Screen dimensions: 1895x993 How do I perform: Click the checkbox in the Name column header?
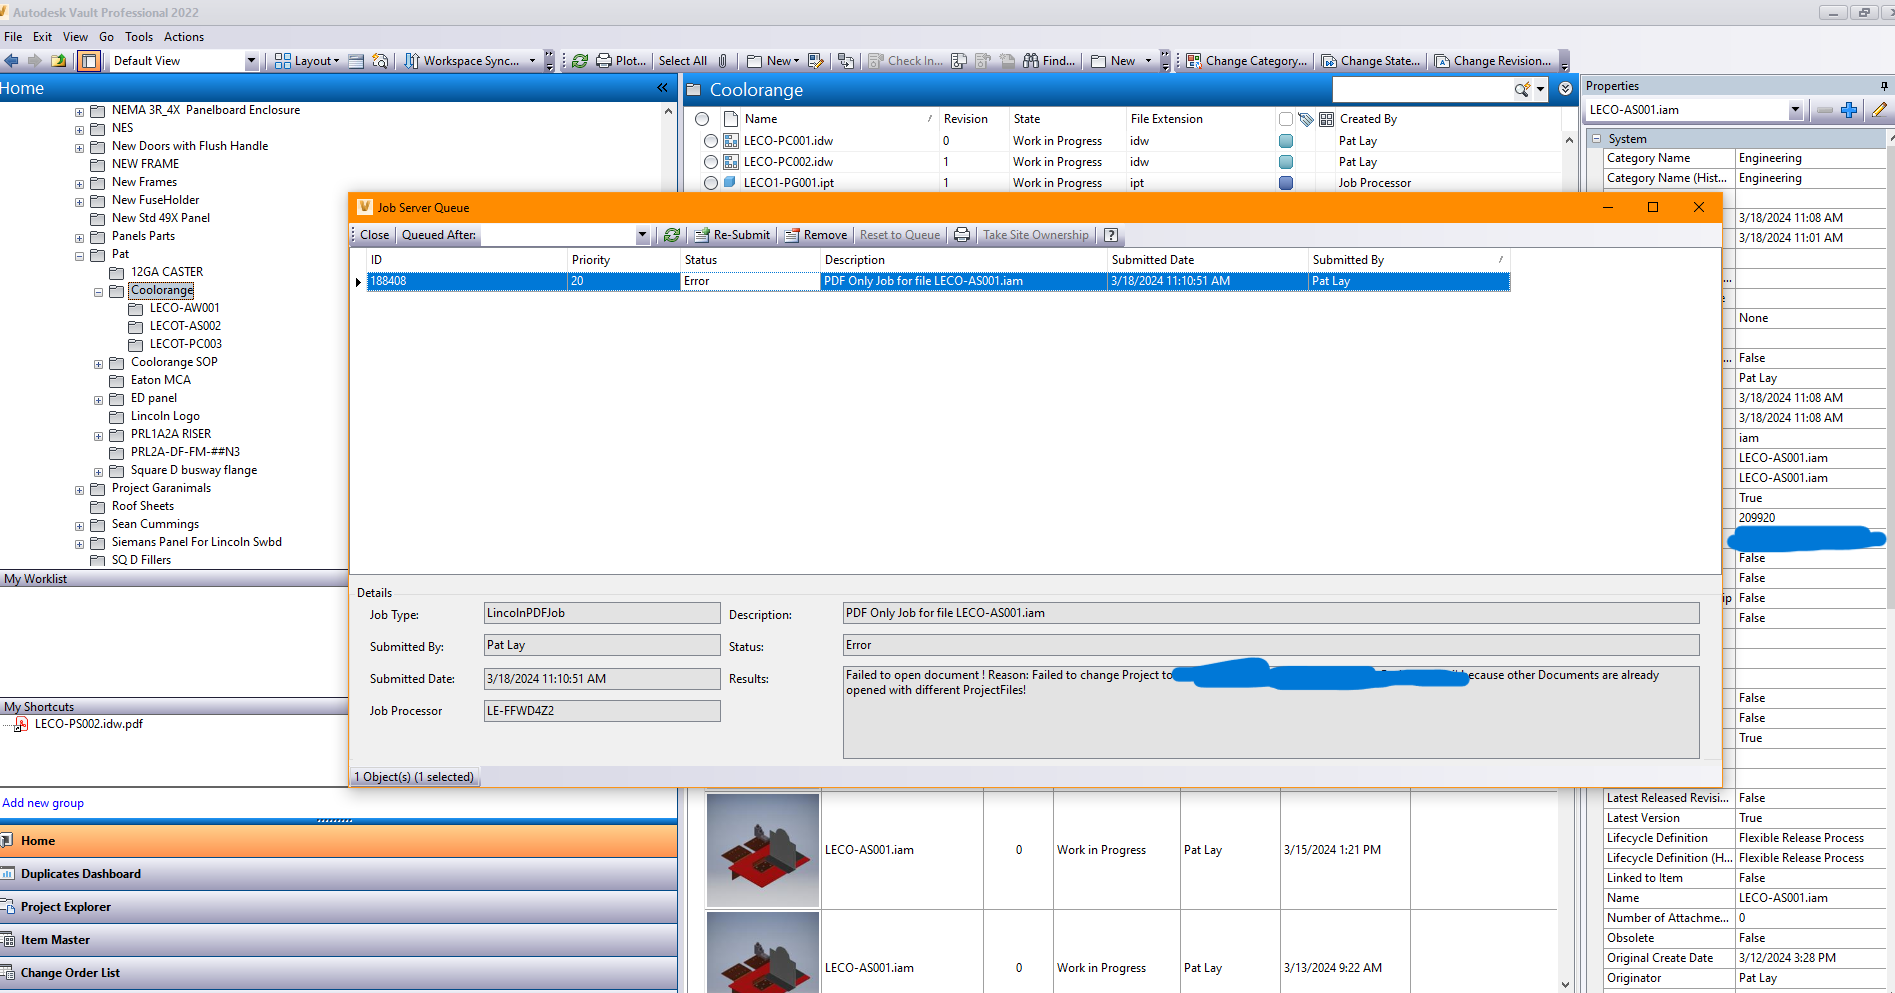[x=1286, y=118]
